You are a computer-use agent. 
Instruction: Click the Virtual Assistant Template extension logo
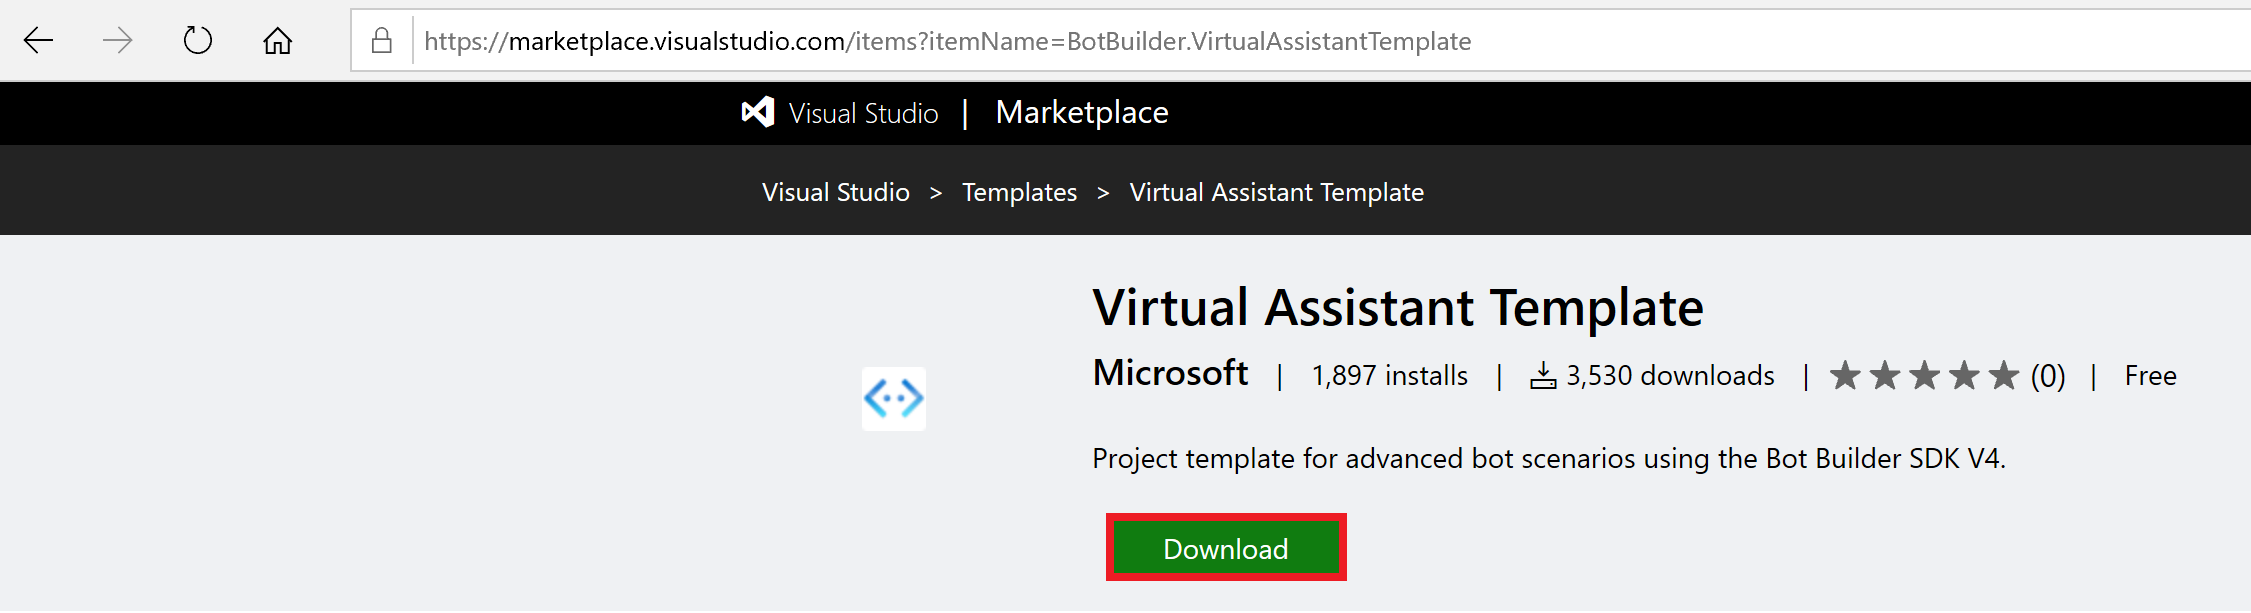pos(894,398)
